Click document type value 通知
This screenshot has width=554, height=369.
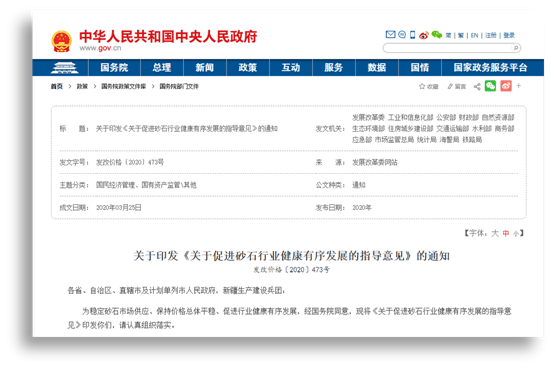[359, 185]
